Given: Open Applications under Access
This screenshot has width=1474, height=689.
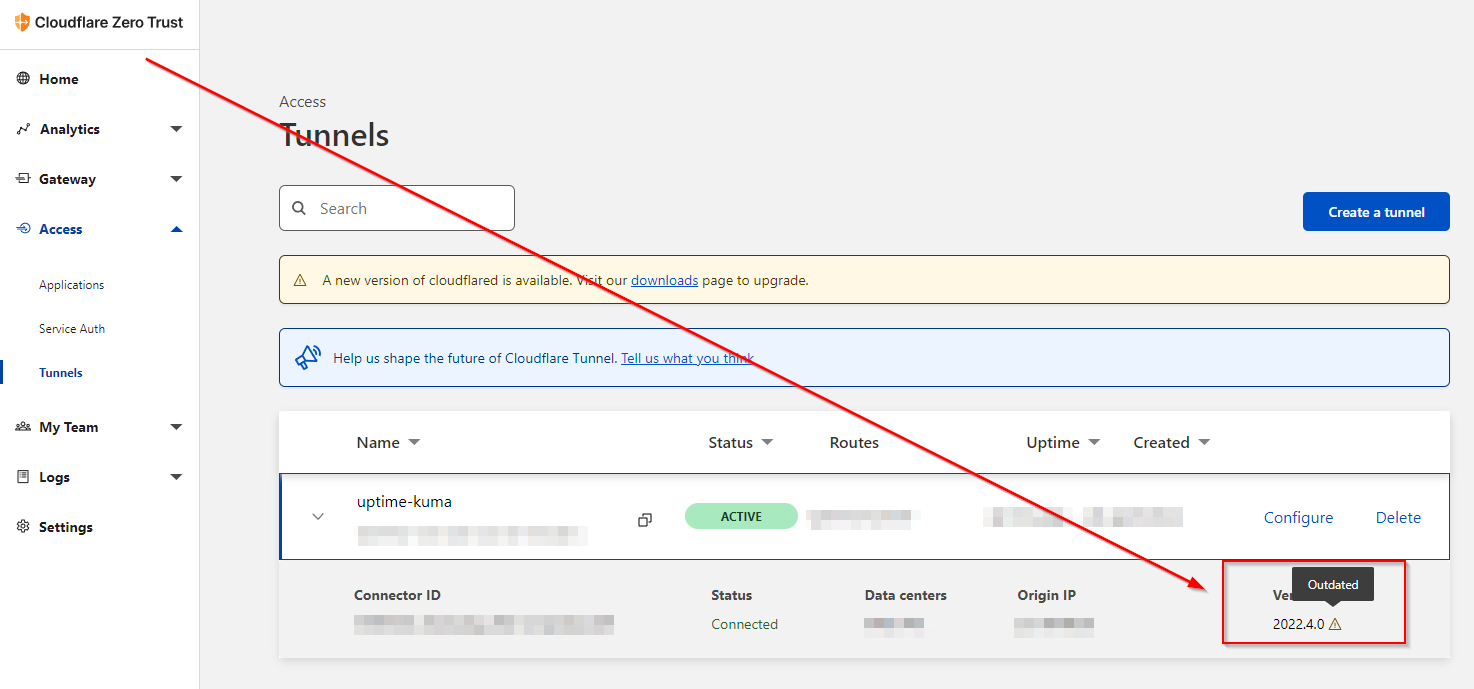Looking at the screenshot, I should [72, 285].
